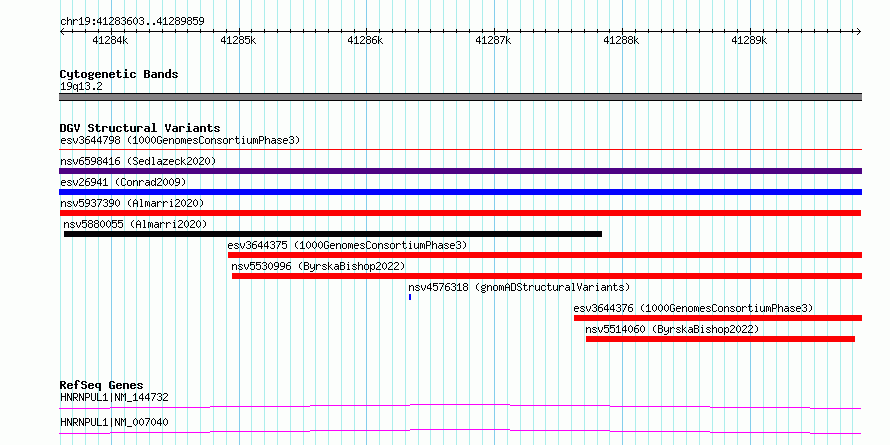Click the 19q13.2 band label
The width and height of the screenshot is (890, 445).
(x=81, y=87)
